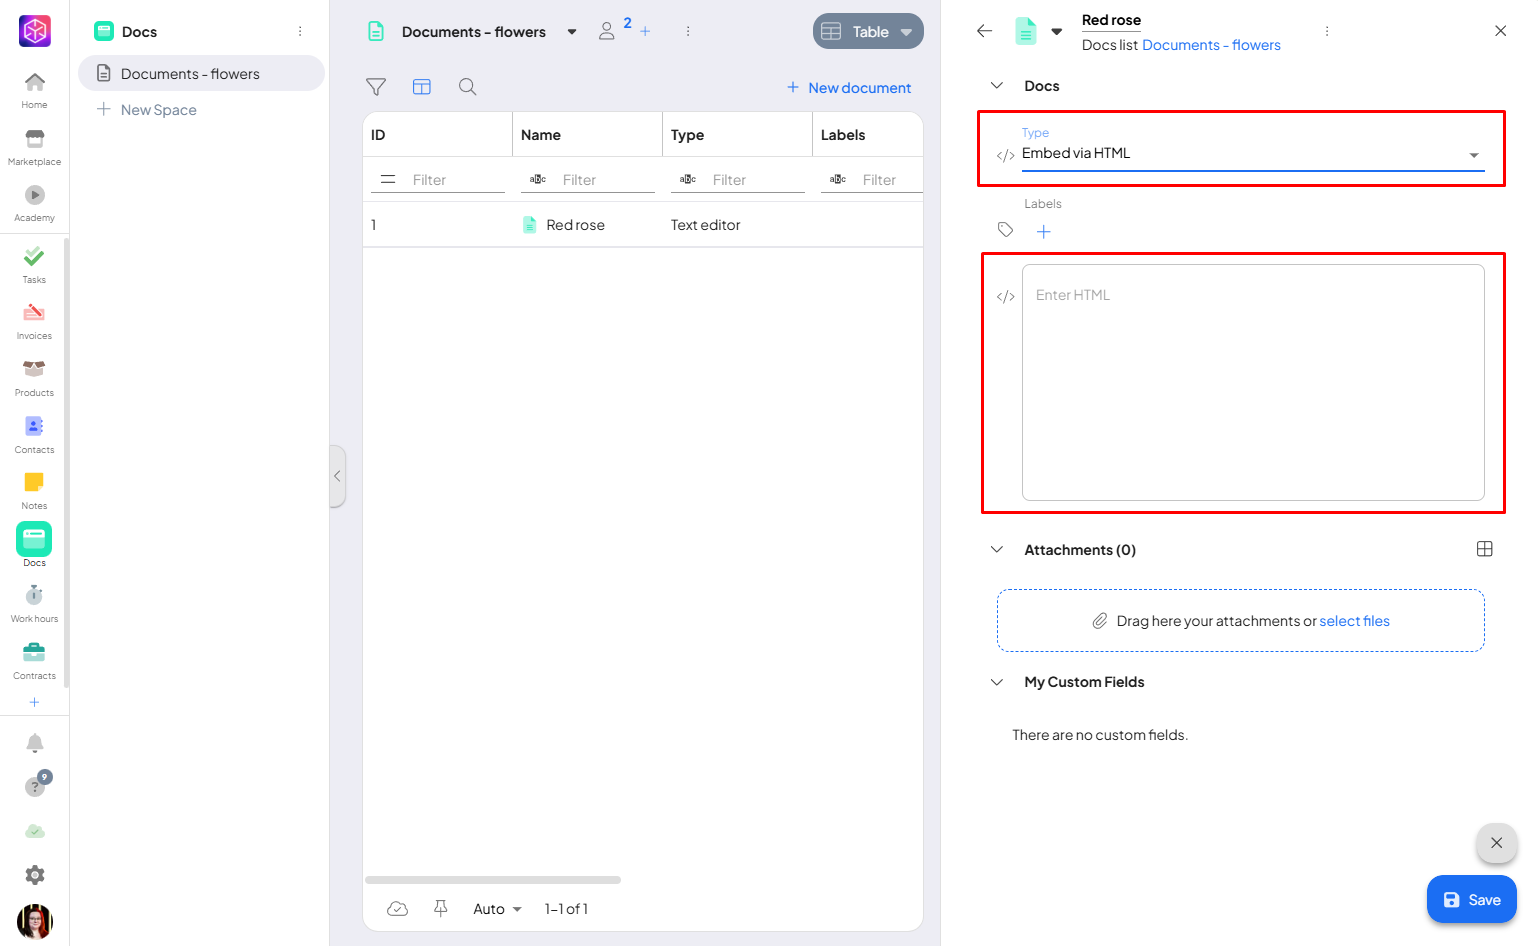Expand the Auto page size dropdown

coord(497,909)
